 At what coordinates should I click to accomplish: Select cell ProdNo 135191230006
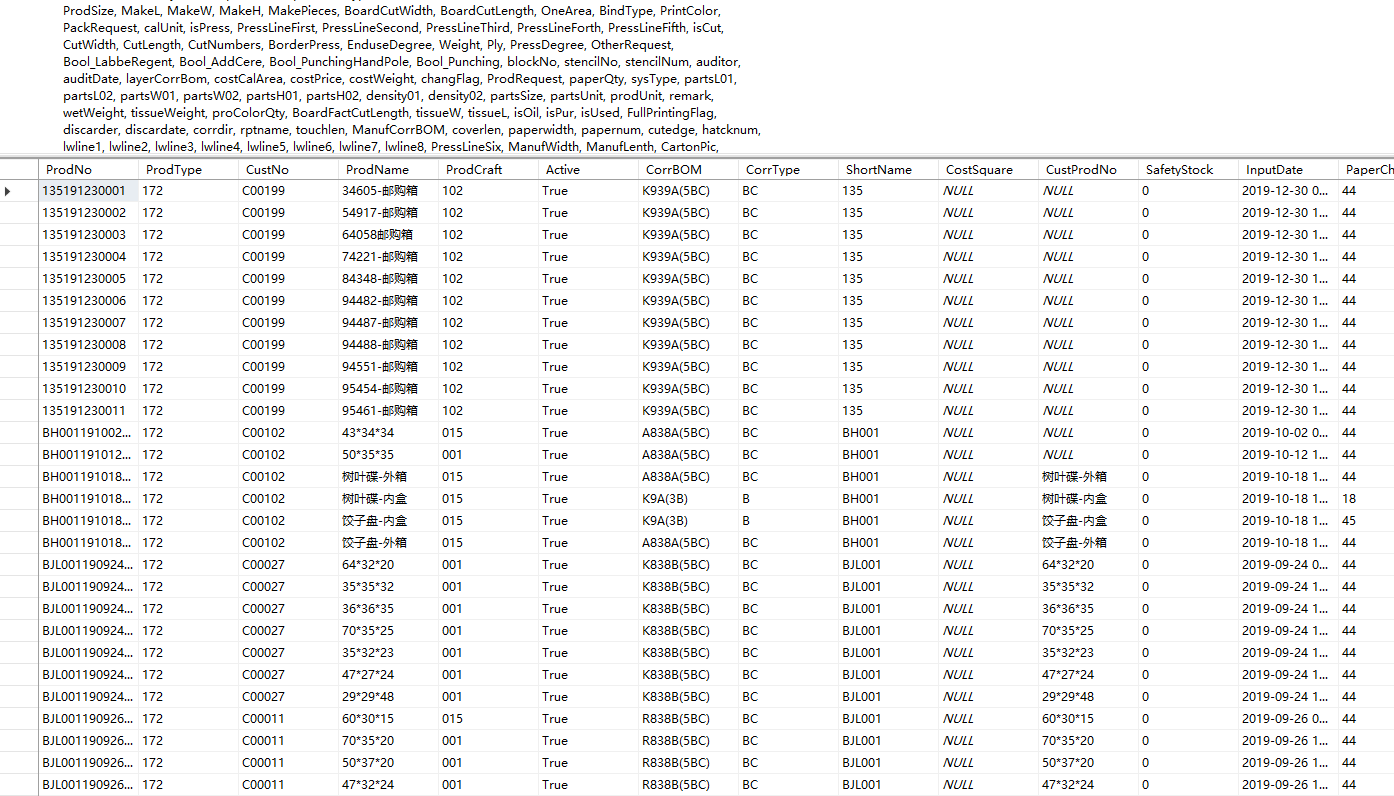pyautogui.click(x=88, y=301)
